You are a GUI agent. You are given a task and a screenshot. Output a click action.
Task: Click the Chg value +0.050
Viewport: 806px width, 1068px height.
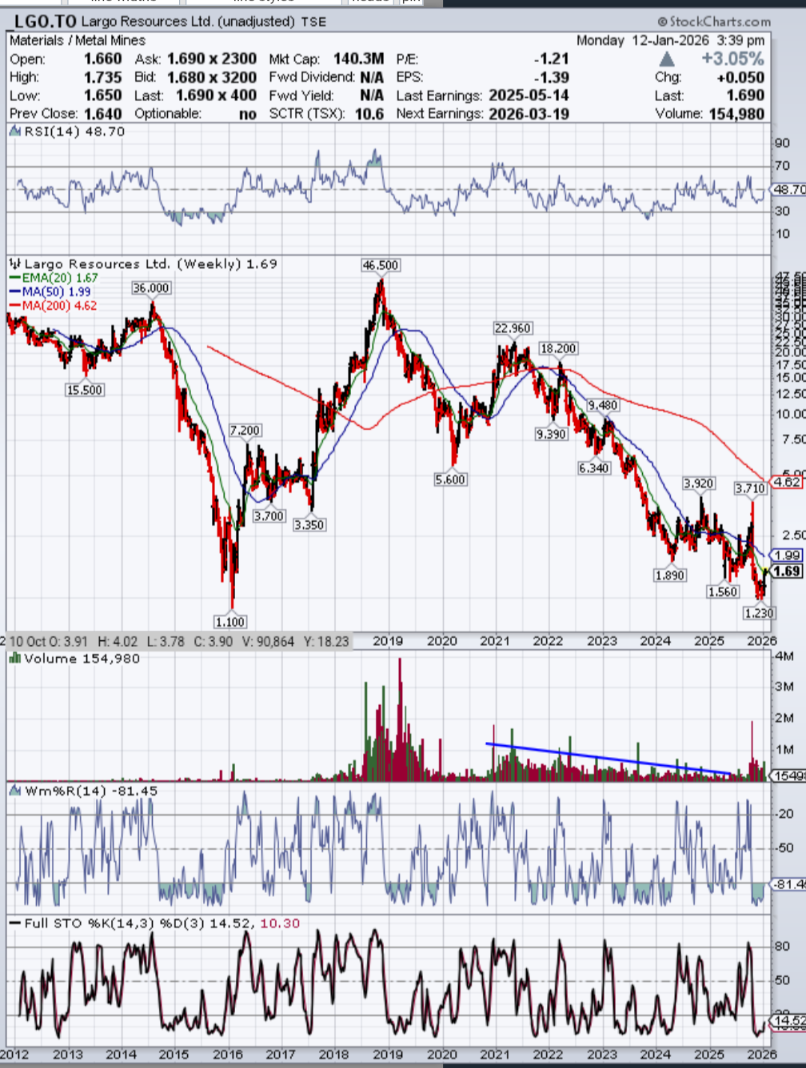pyautogui.click(x=741, y=78)
